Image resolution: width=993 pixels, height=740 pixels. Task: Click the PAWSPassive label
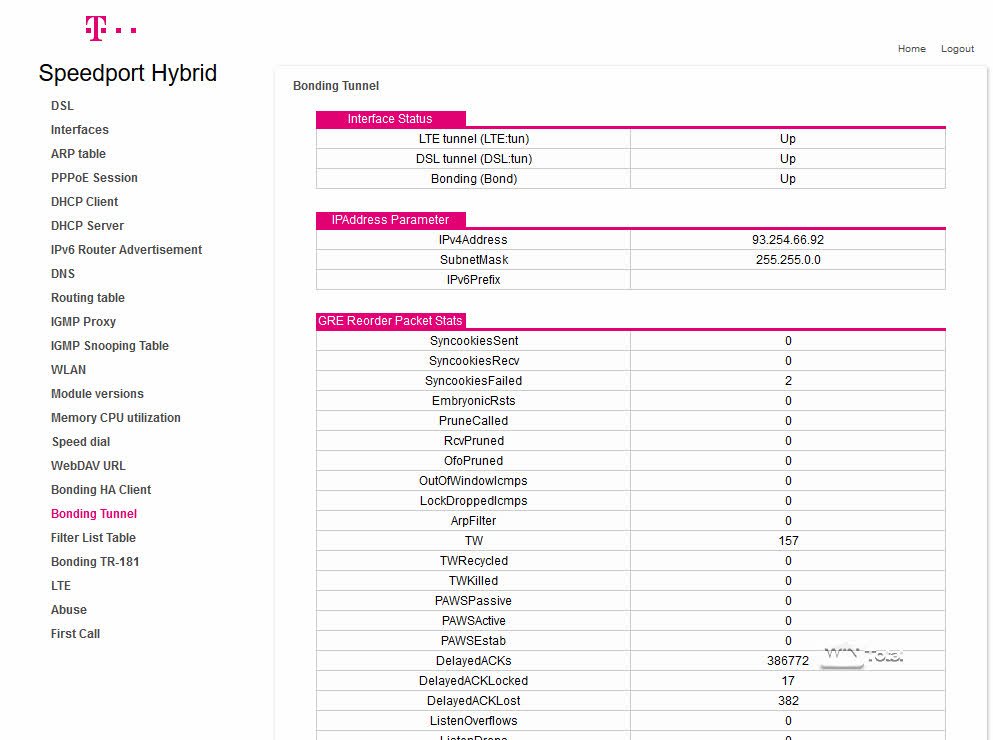pyautogui.click(x=474, y=601)
